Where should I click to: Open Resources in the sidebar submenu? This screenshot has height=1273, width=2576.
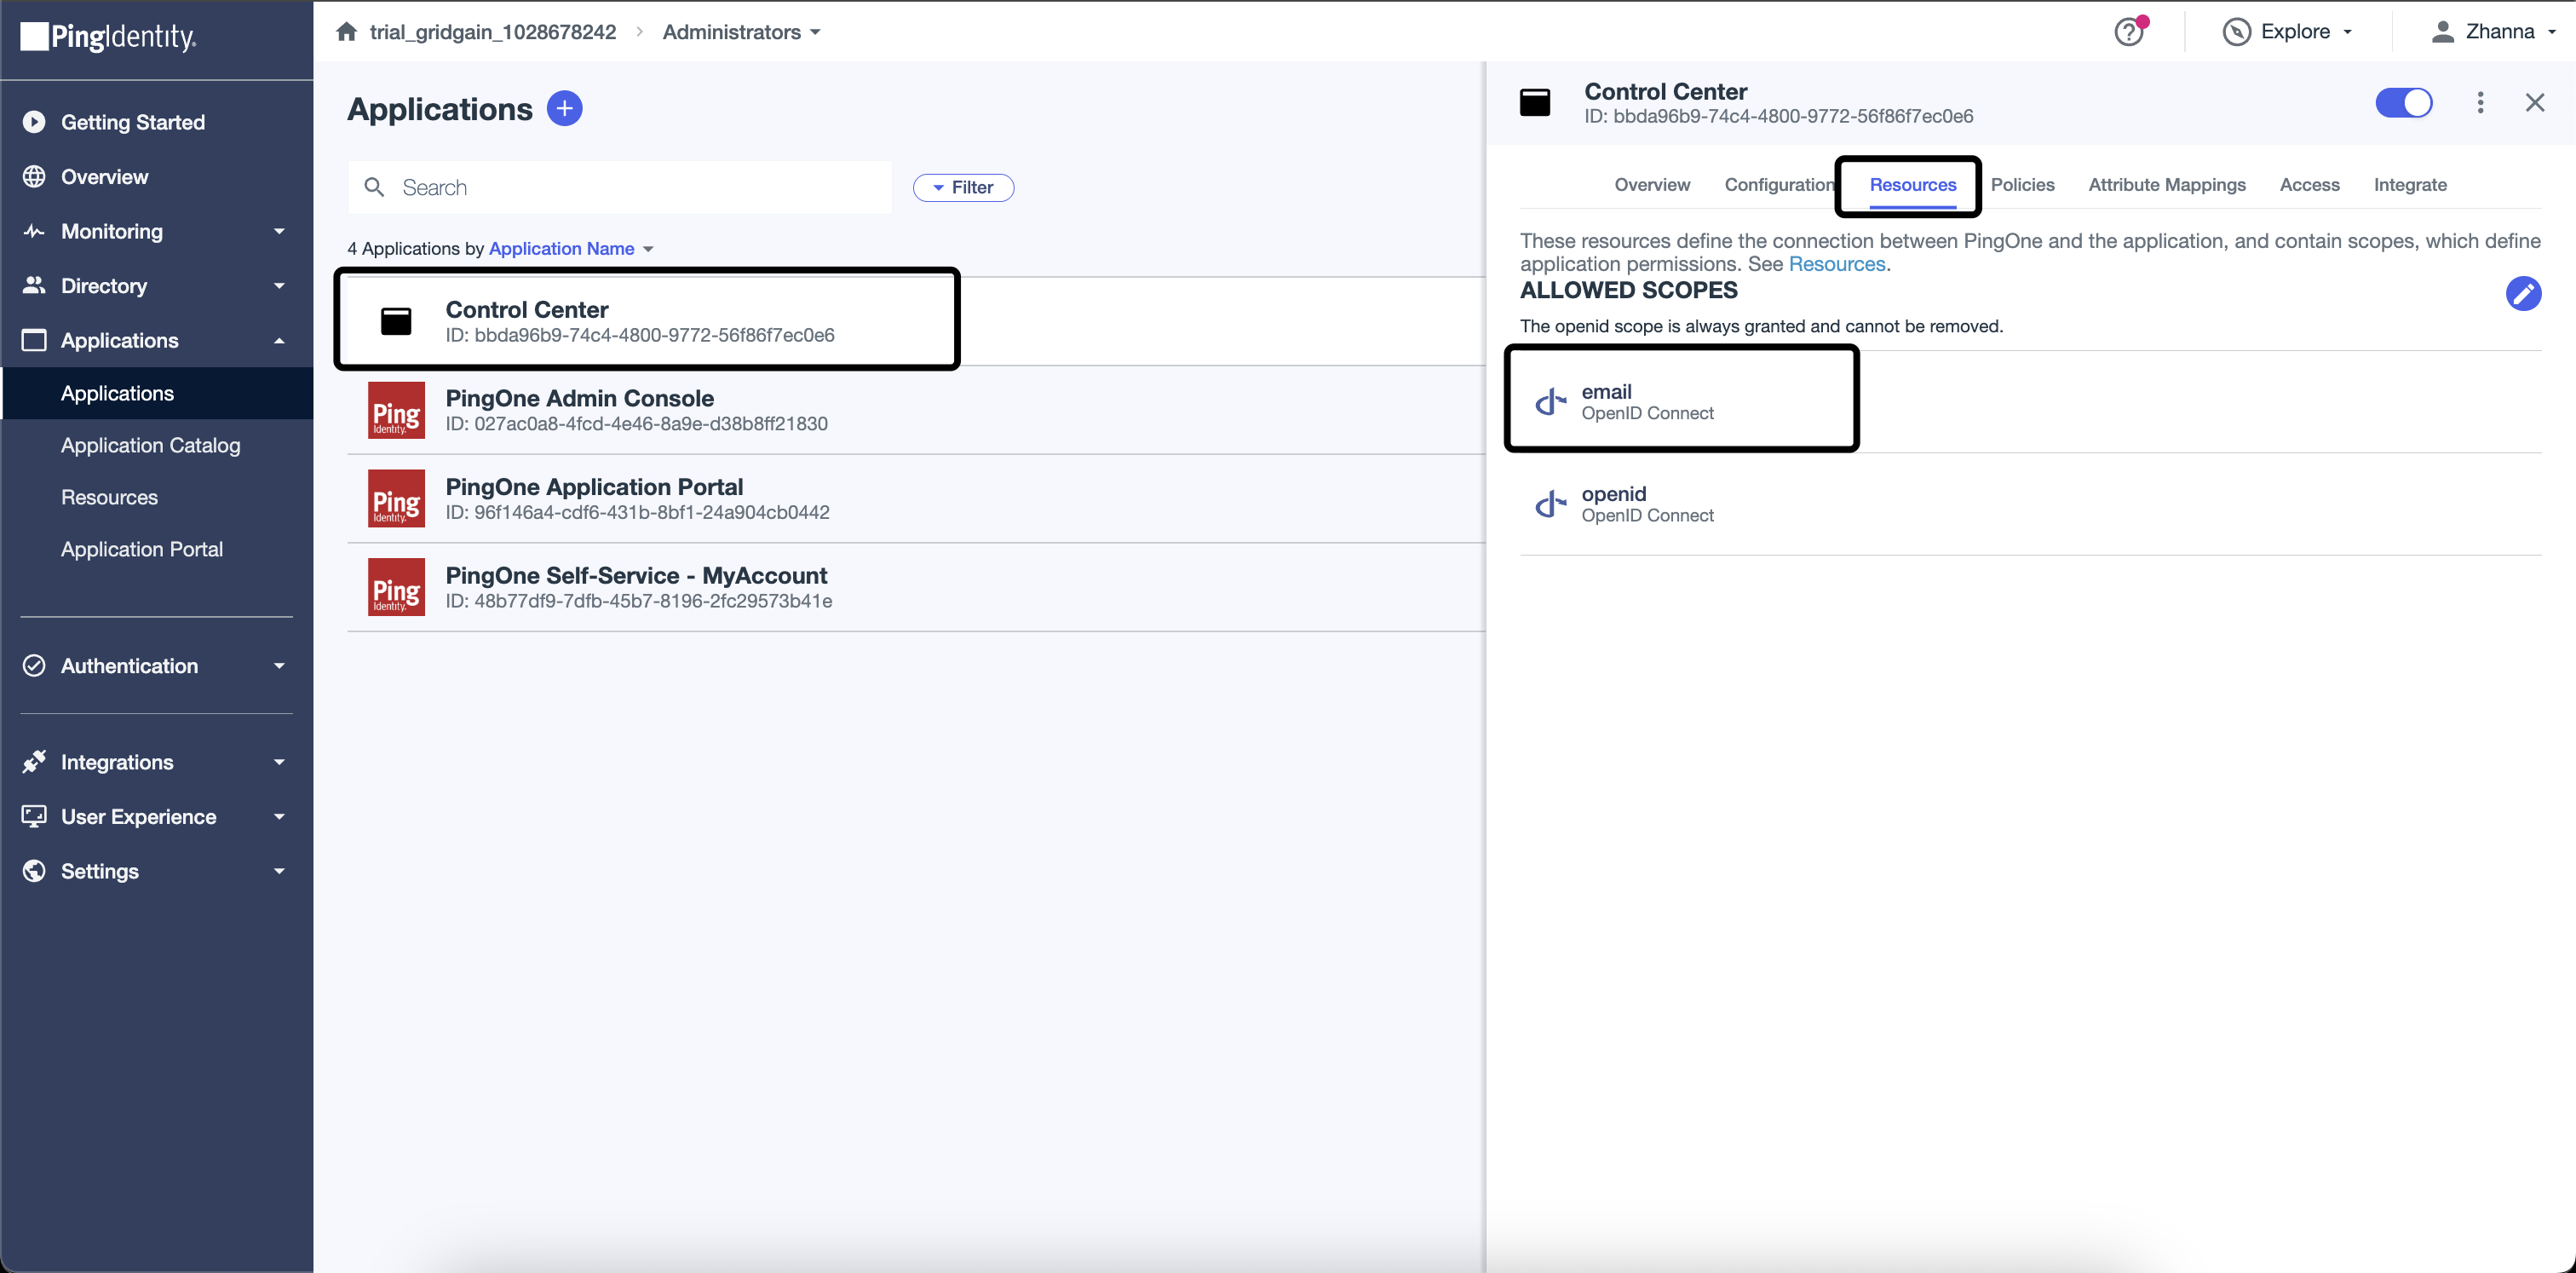(x=109, y=497)
